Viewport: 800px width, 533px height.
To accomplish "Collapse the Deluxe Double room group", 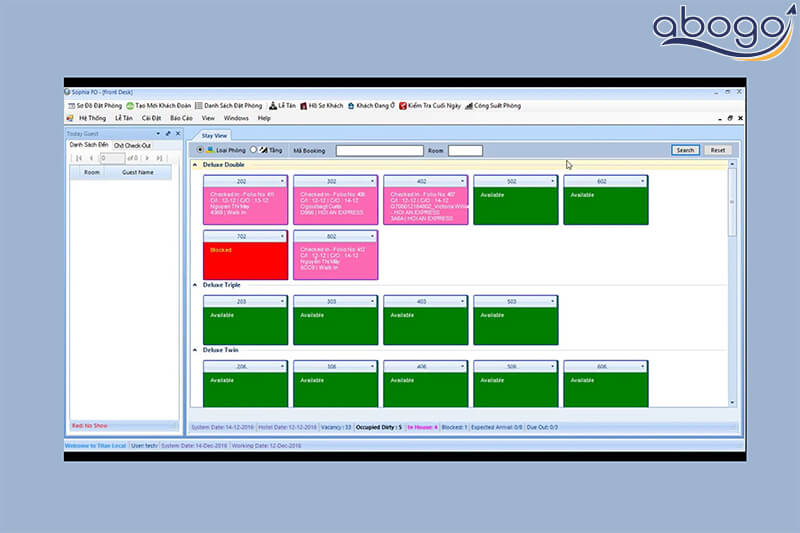I will (195, 165).
